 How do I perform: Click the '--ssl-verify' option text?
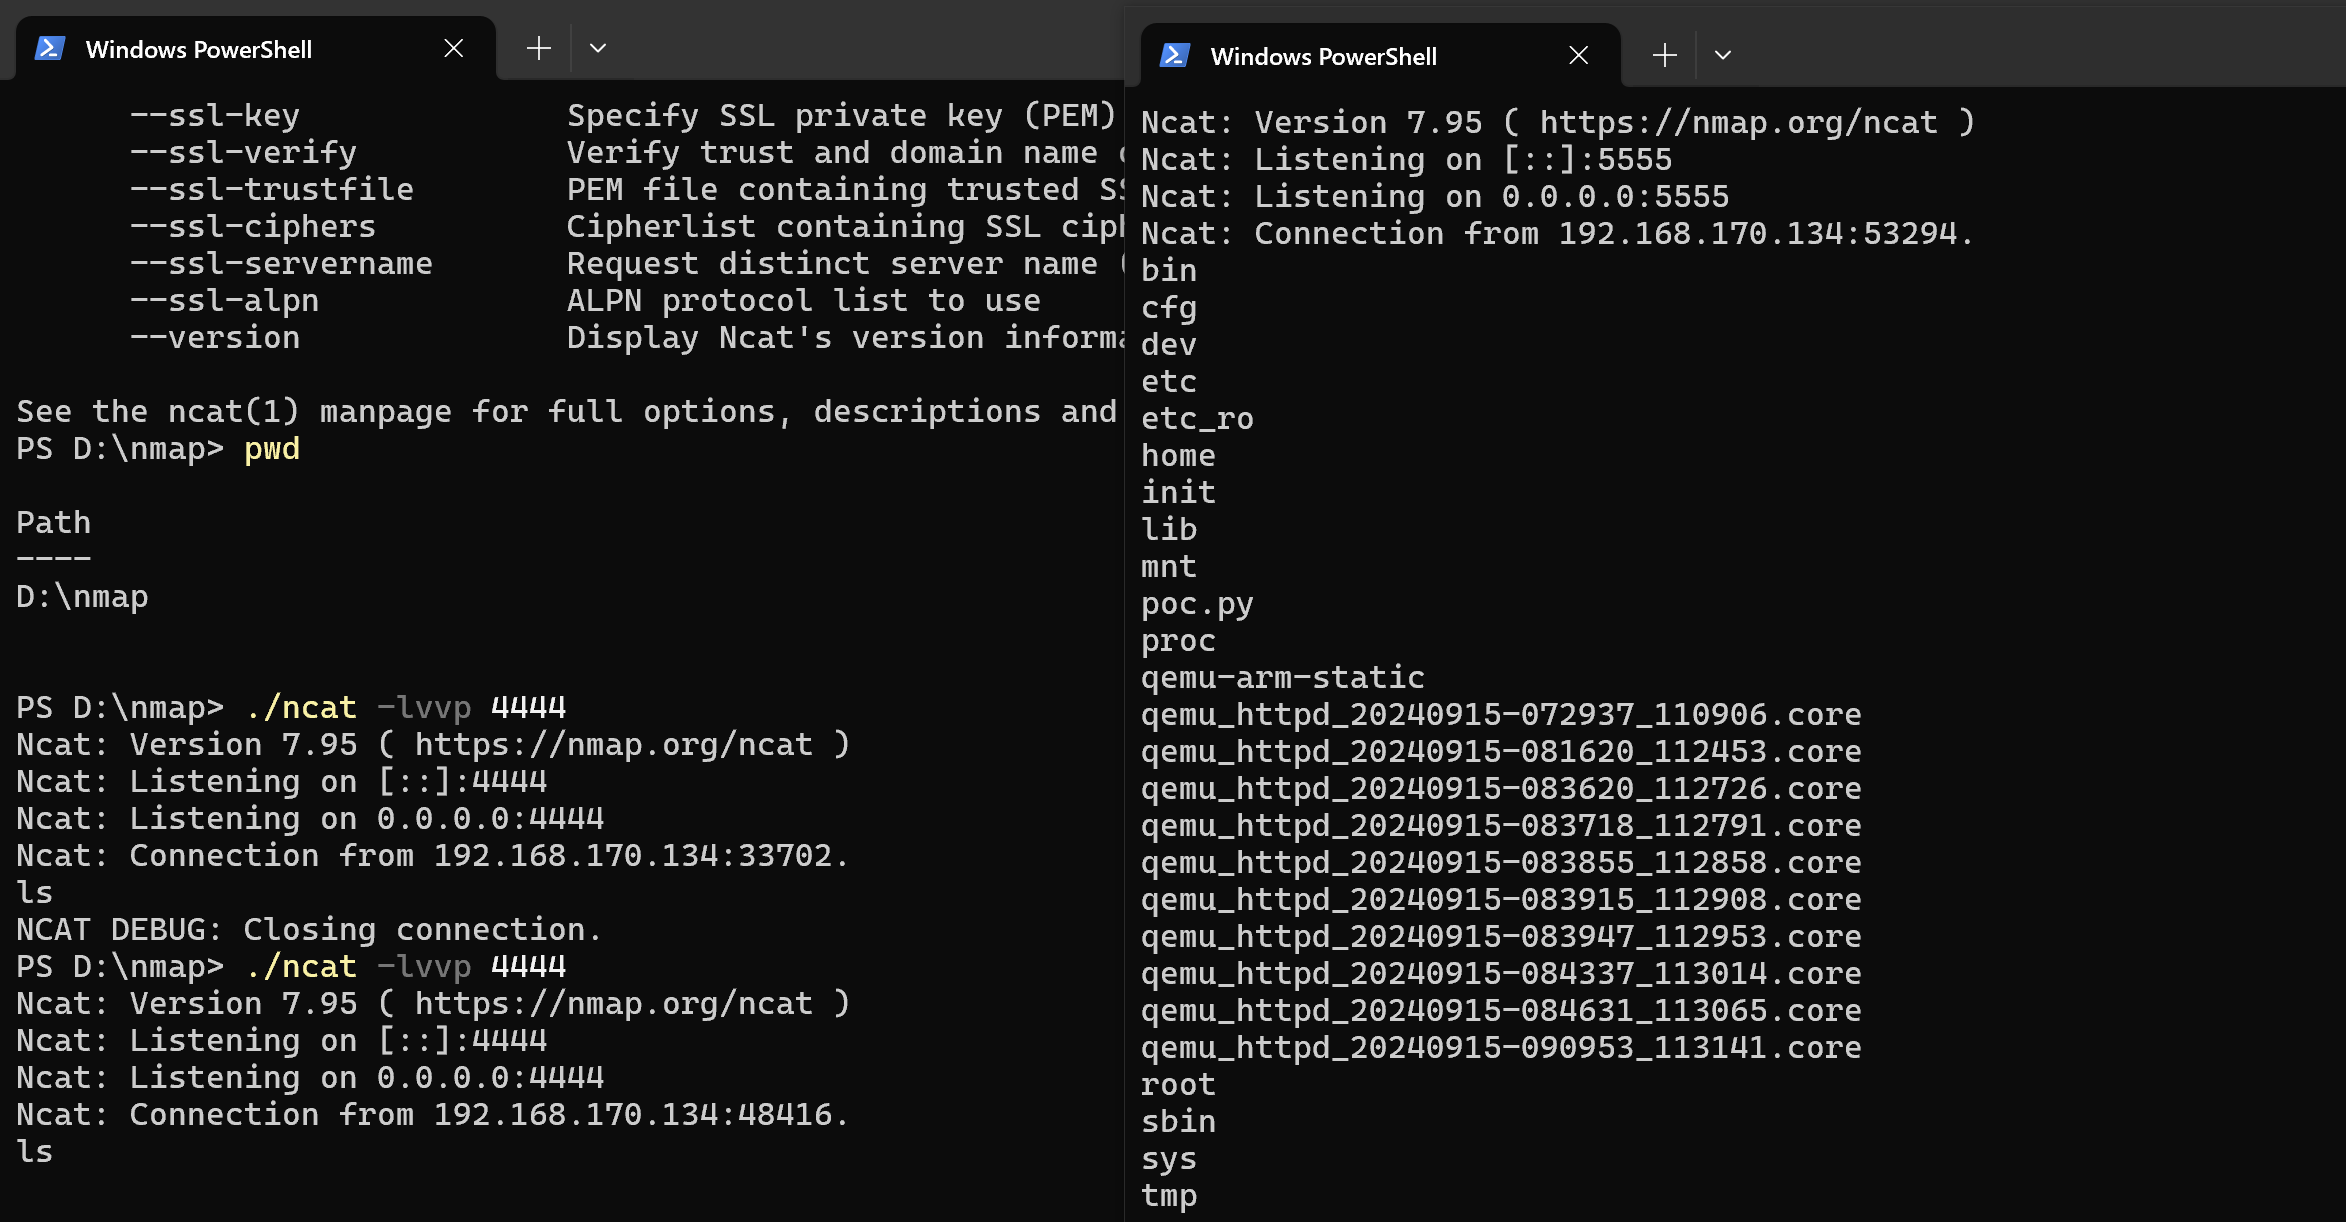244,152
